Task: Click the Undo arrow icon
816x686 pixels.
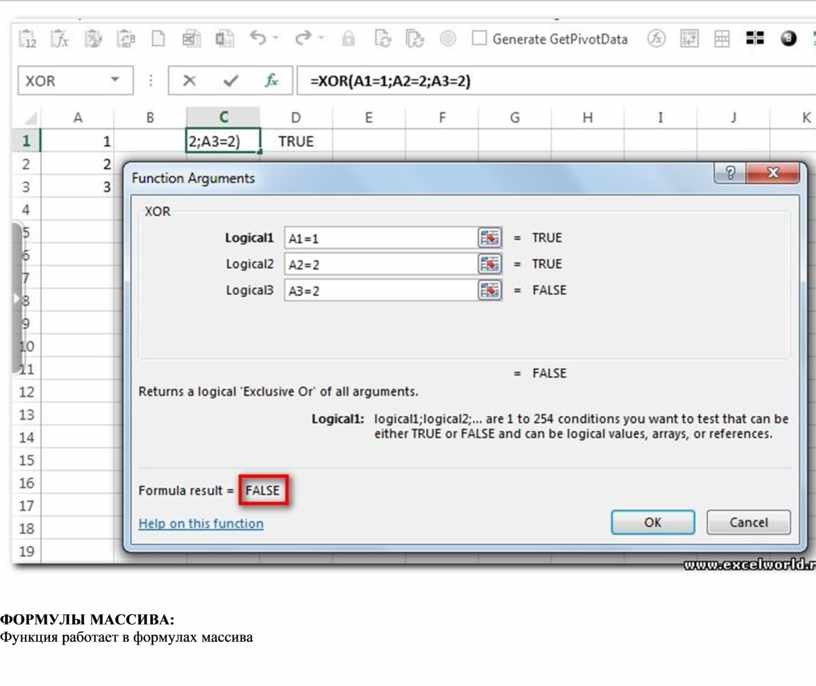Action: click(258, 39)
